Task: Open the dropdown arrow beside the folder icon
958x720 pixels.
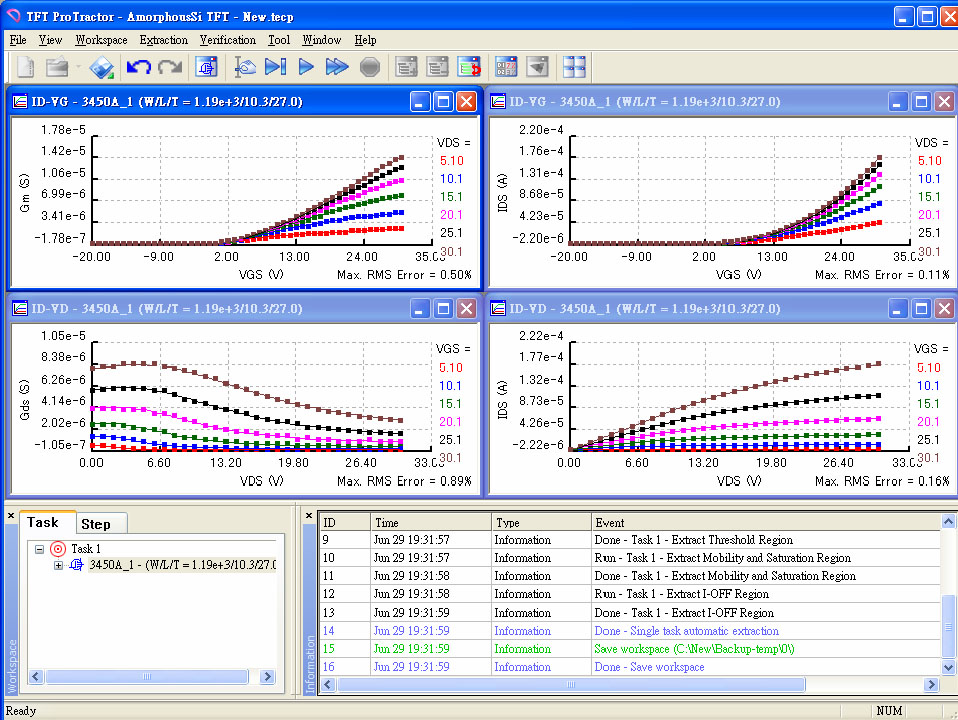Action: (x=78, y=67)
